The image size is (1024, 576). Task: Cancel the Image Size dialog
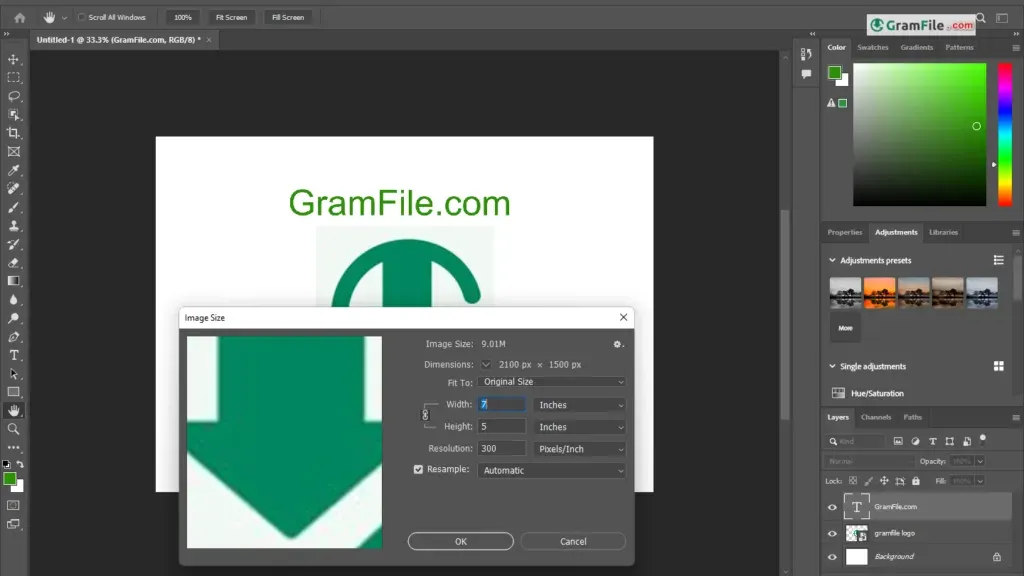pos(573,541)
